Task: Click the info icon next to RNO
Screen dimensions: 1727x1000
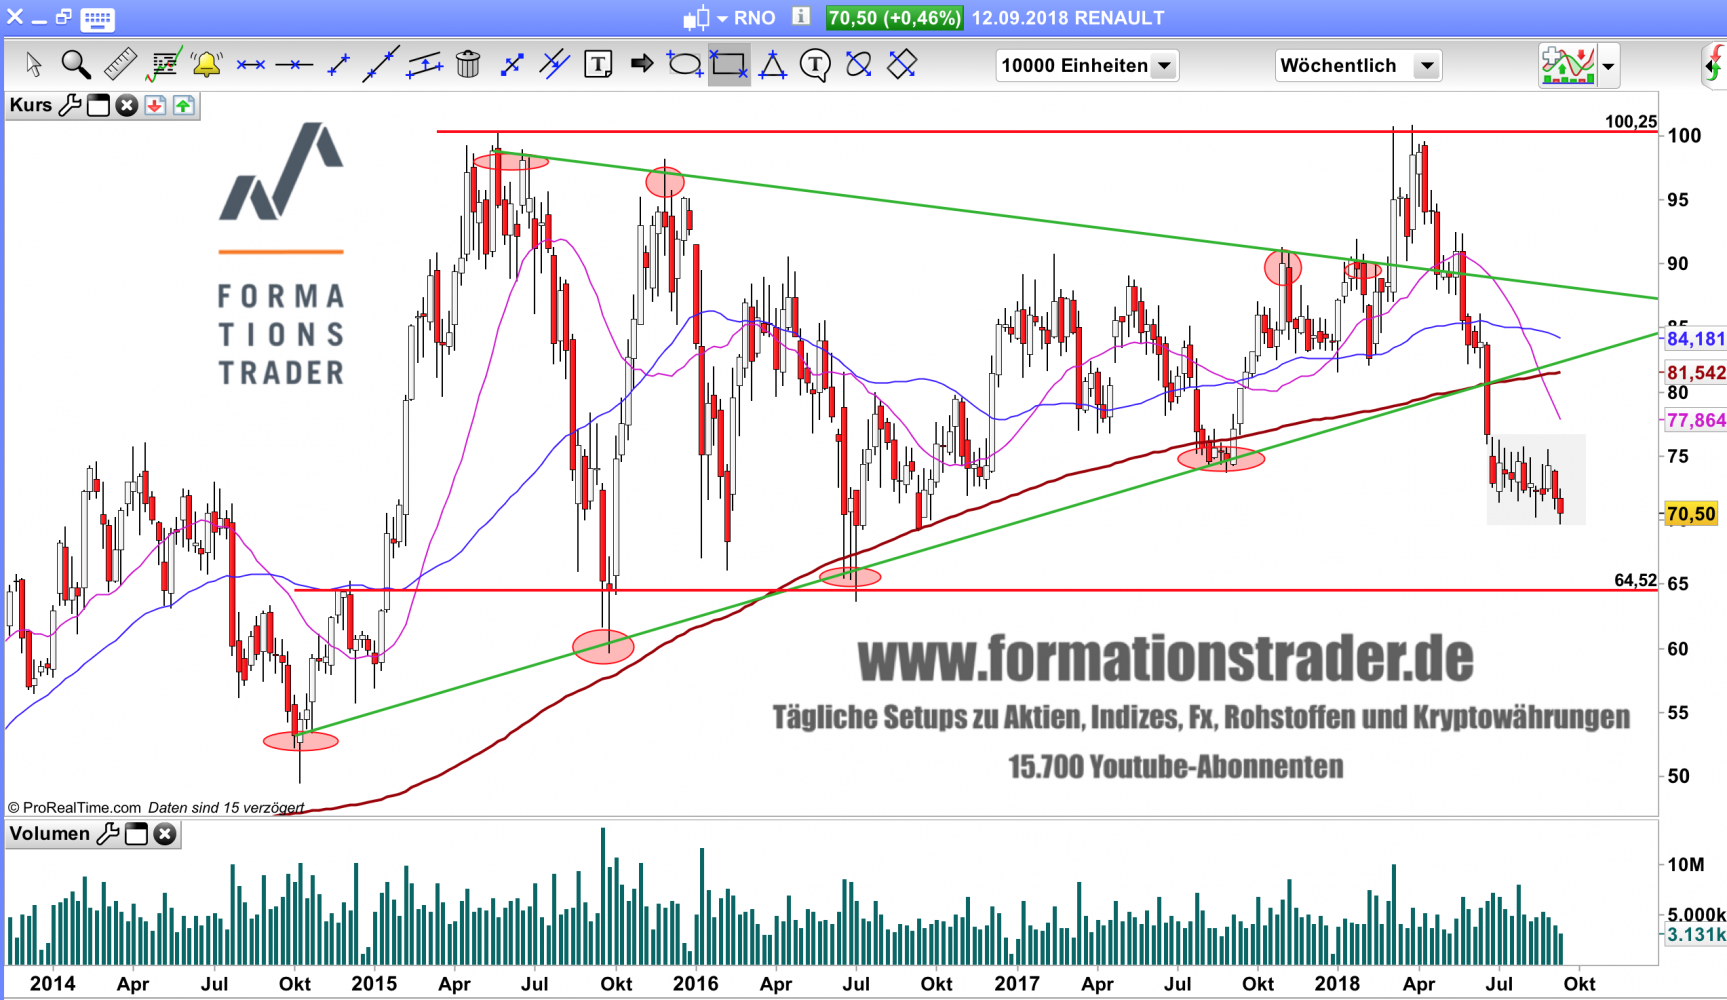Action: [x=801, y=17]
